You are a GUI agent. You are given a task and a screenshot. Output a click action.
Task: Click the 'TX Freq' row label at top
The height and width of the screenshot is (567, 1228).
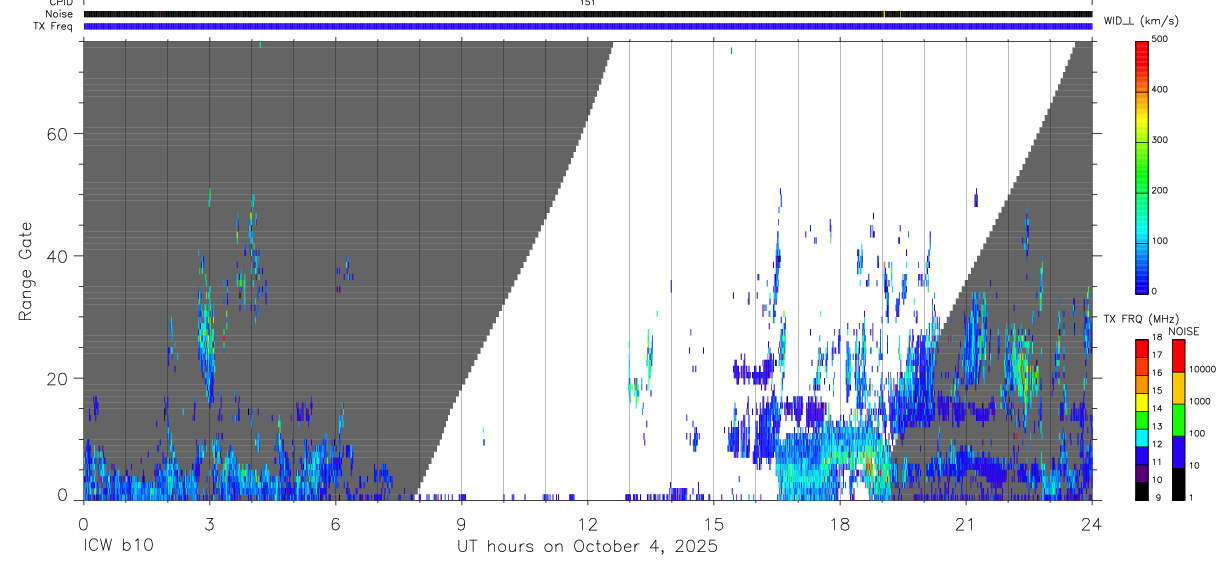55,26
